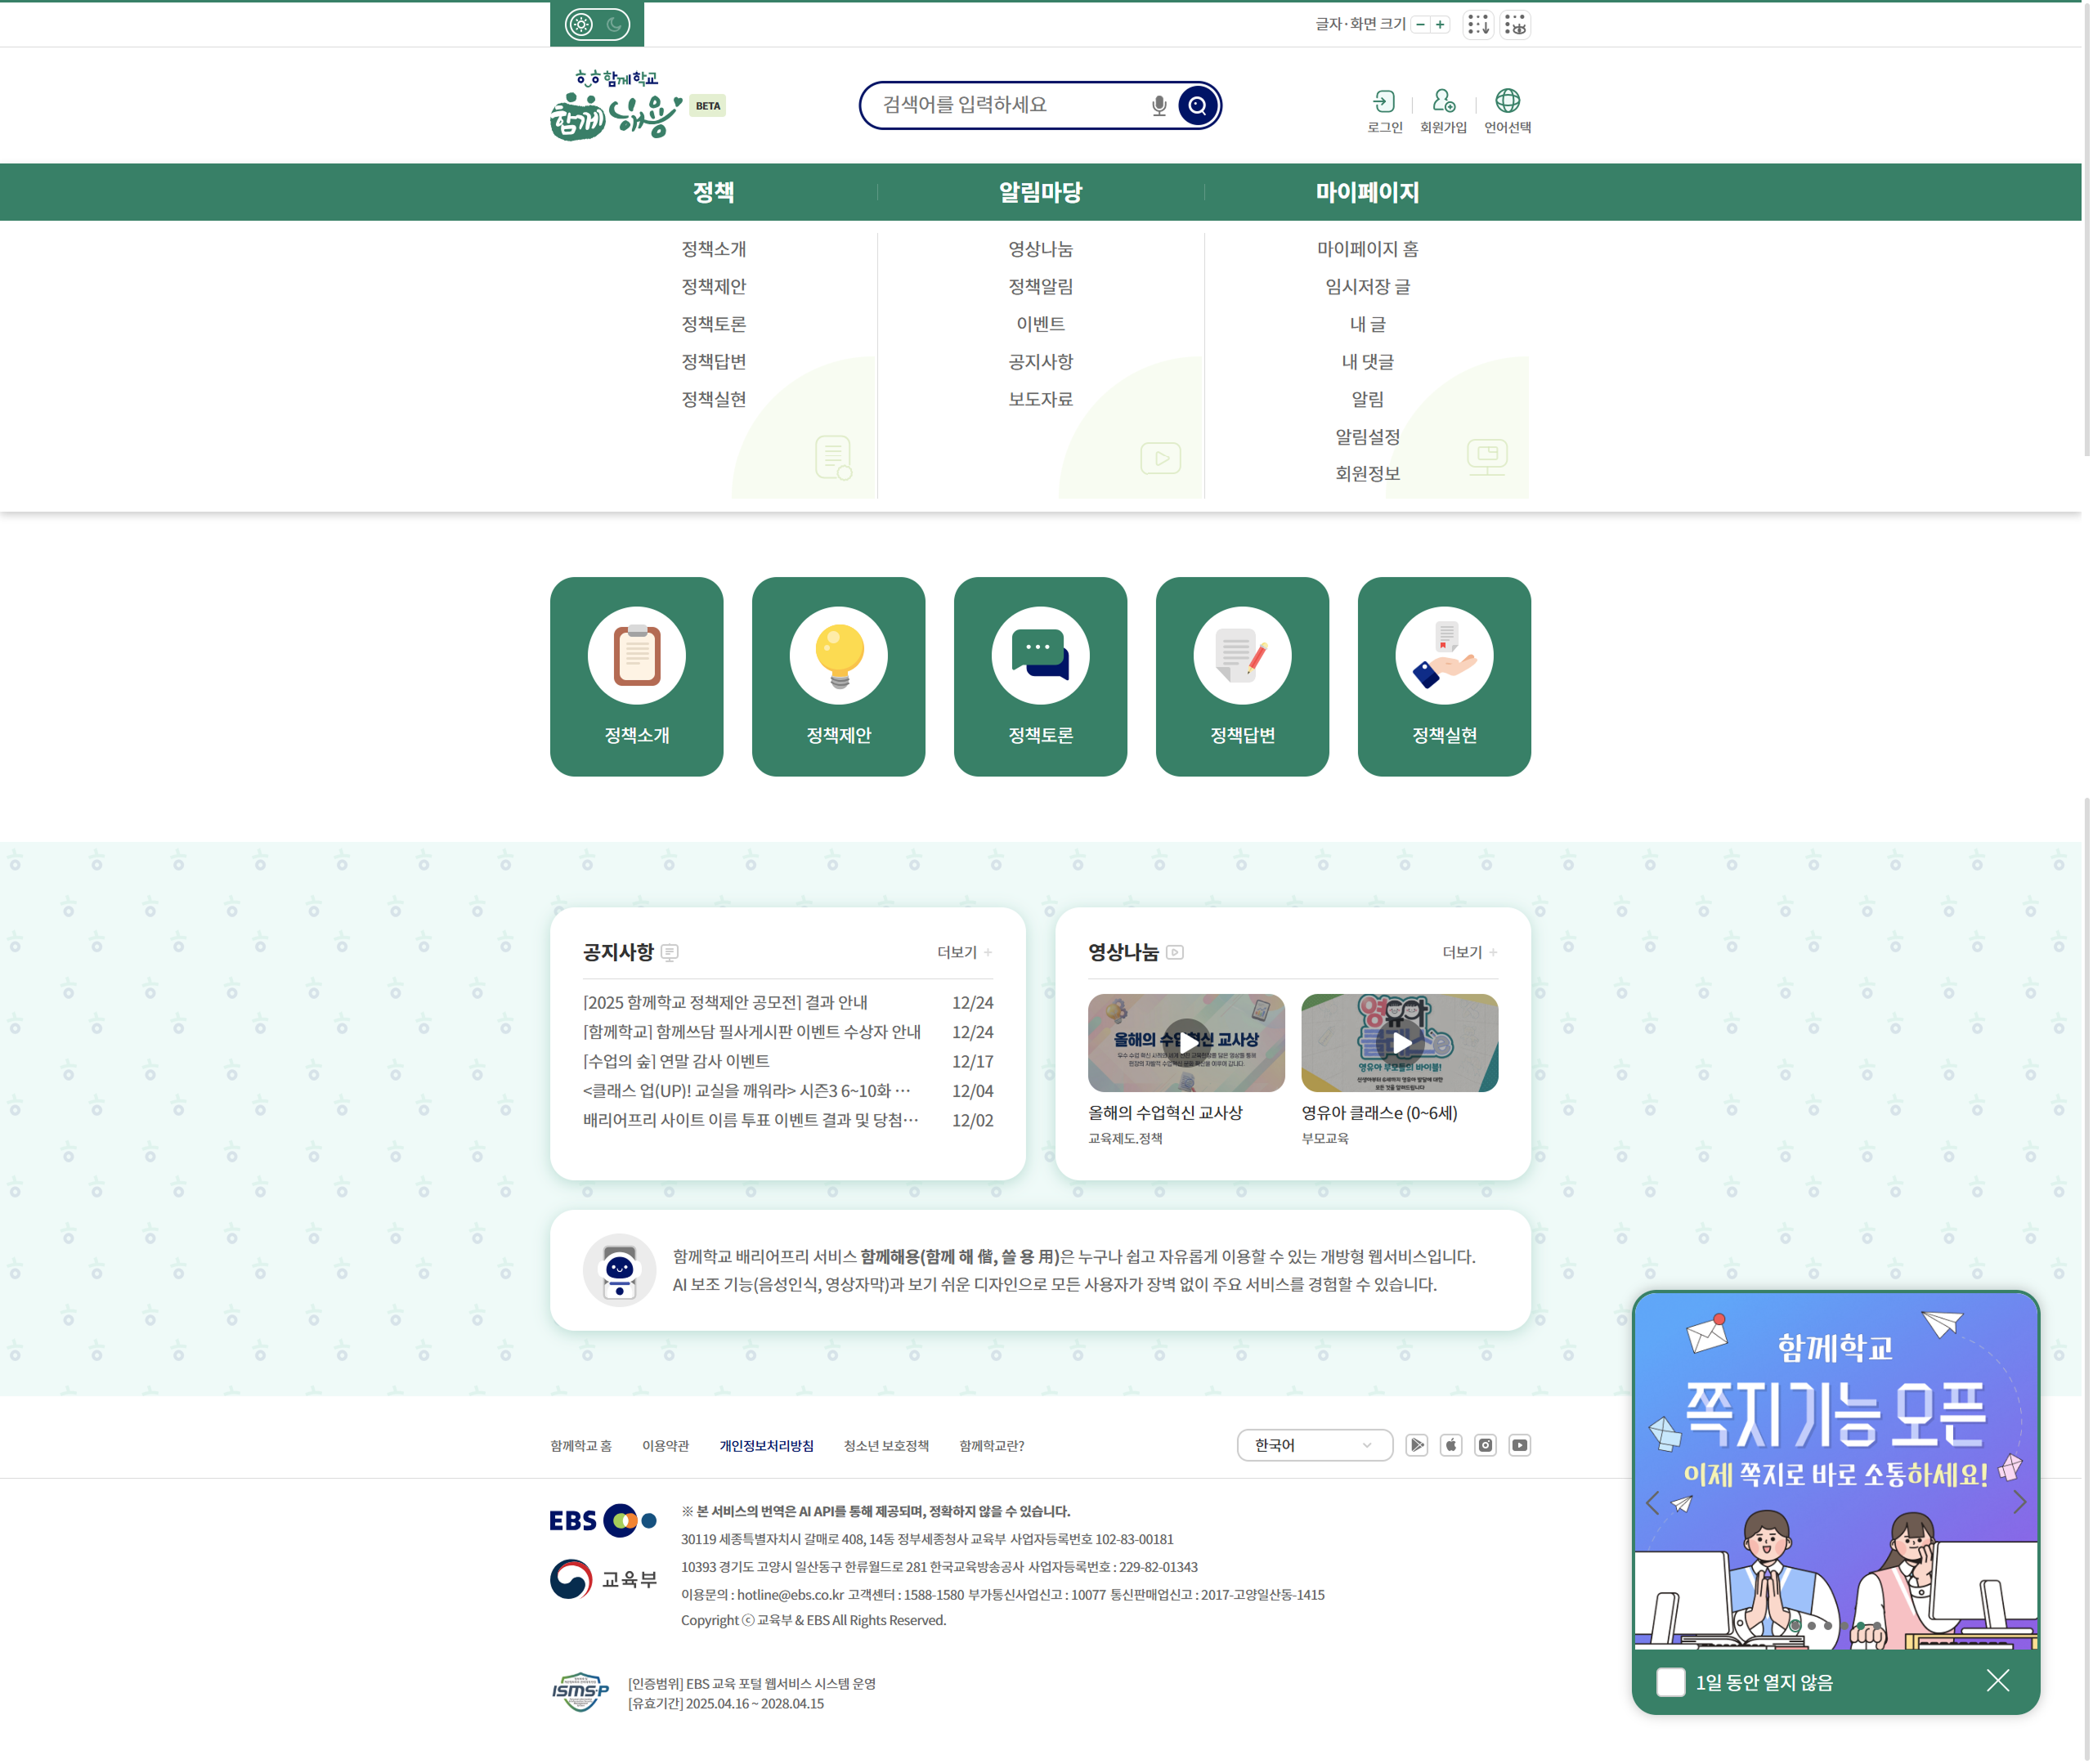
Task: Click the 정책제안 lightbulb tile
Action: coord(838,677)
